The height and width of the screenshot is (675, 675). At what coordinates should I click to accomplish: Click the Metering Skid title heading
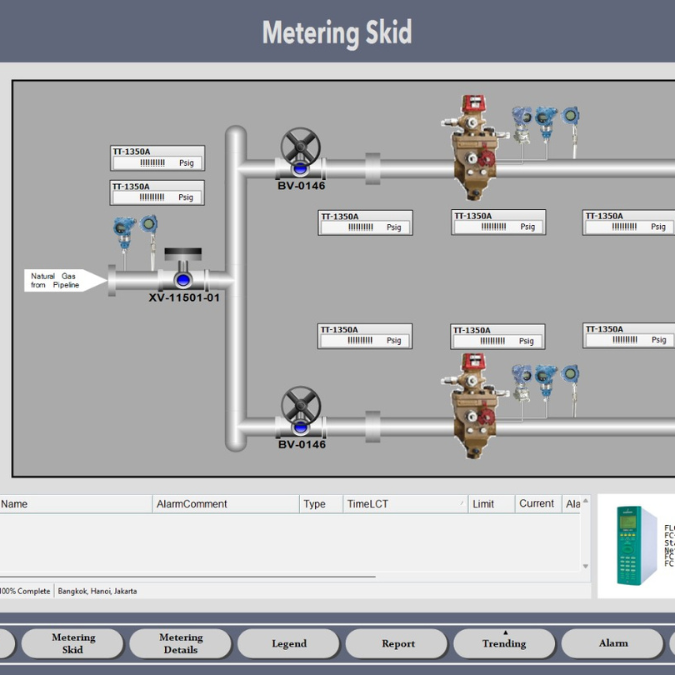coord(337,32)
